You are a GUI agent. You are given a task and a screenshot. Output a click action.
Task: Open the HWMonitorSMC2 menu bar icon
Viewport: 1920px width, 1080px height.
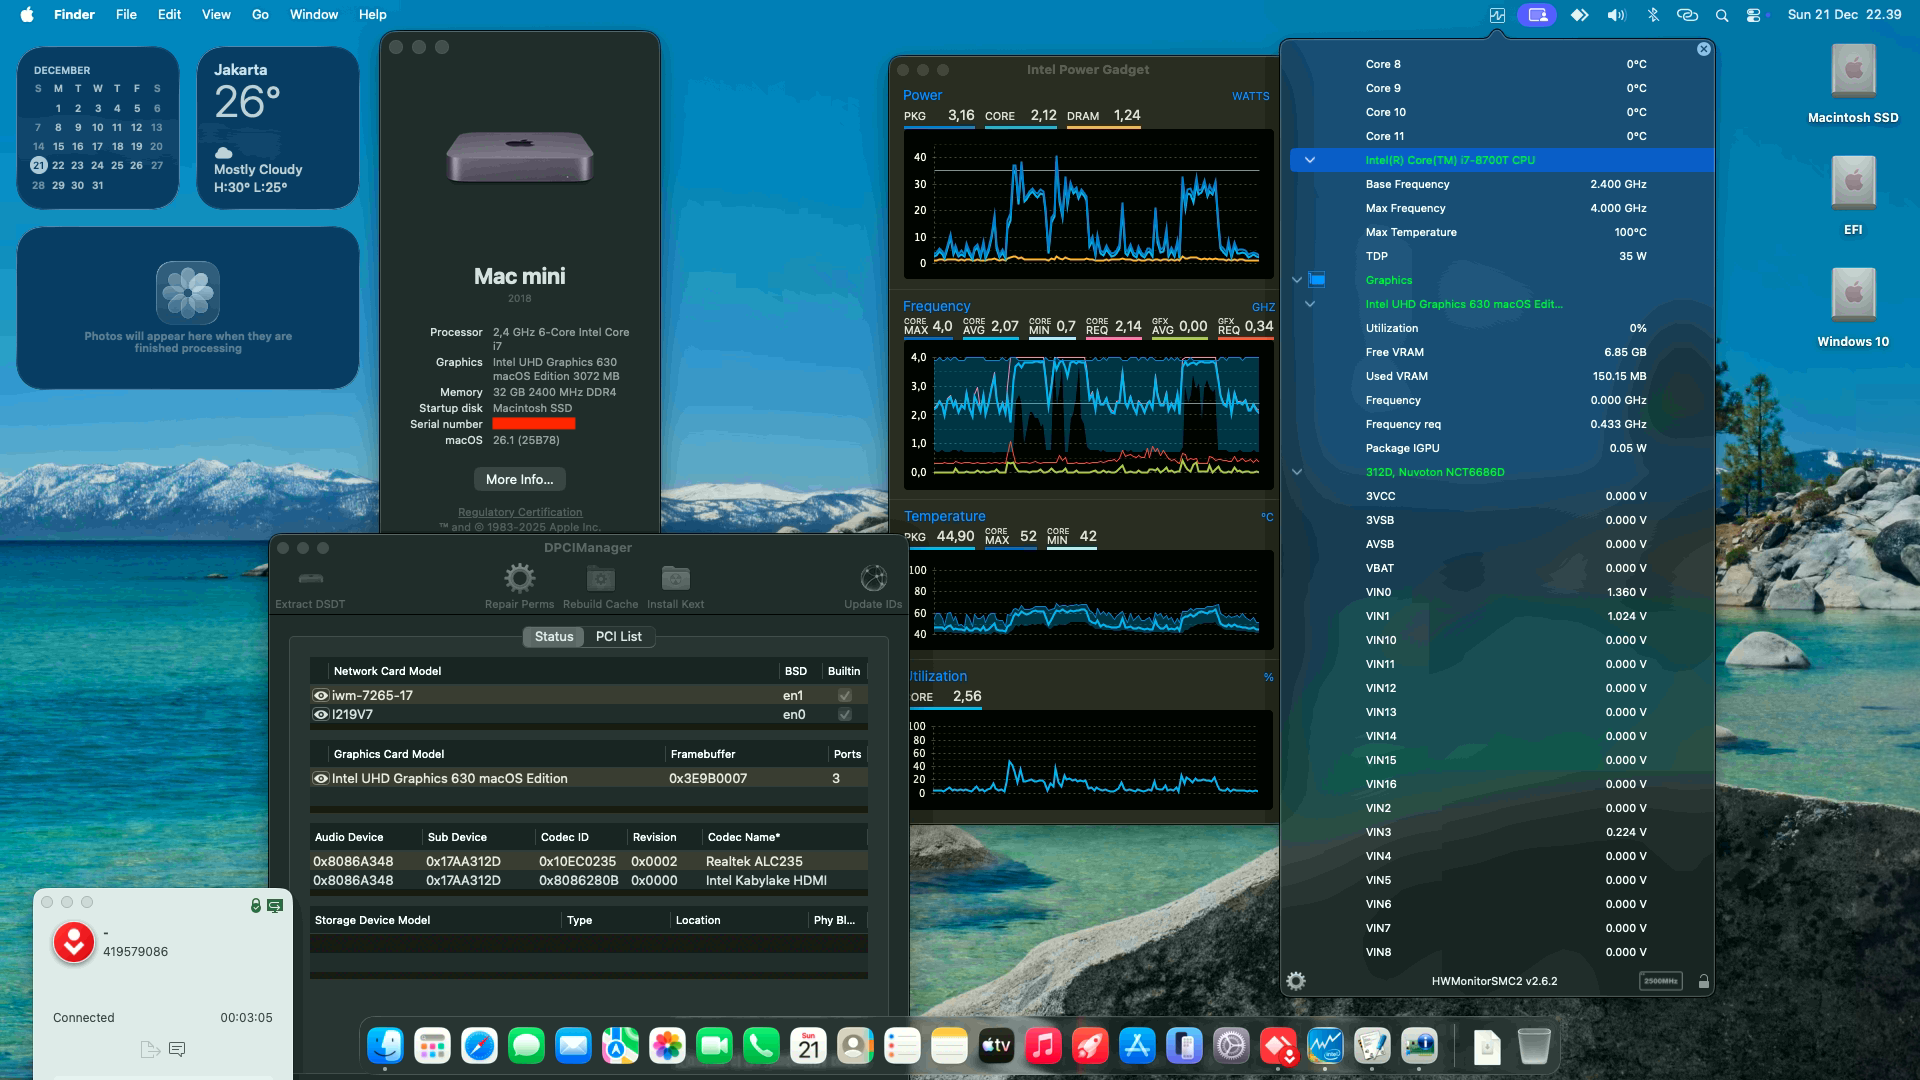click(1496, 14)
